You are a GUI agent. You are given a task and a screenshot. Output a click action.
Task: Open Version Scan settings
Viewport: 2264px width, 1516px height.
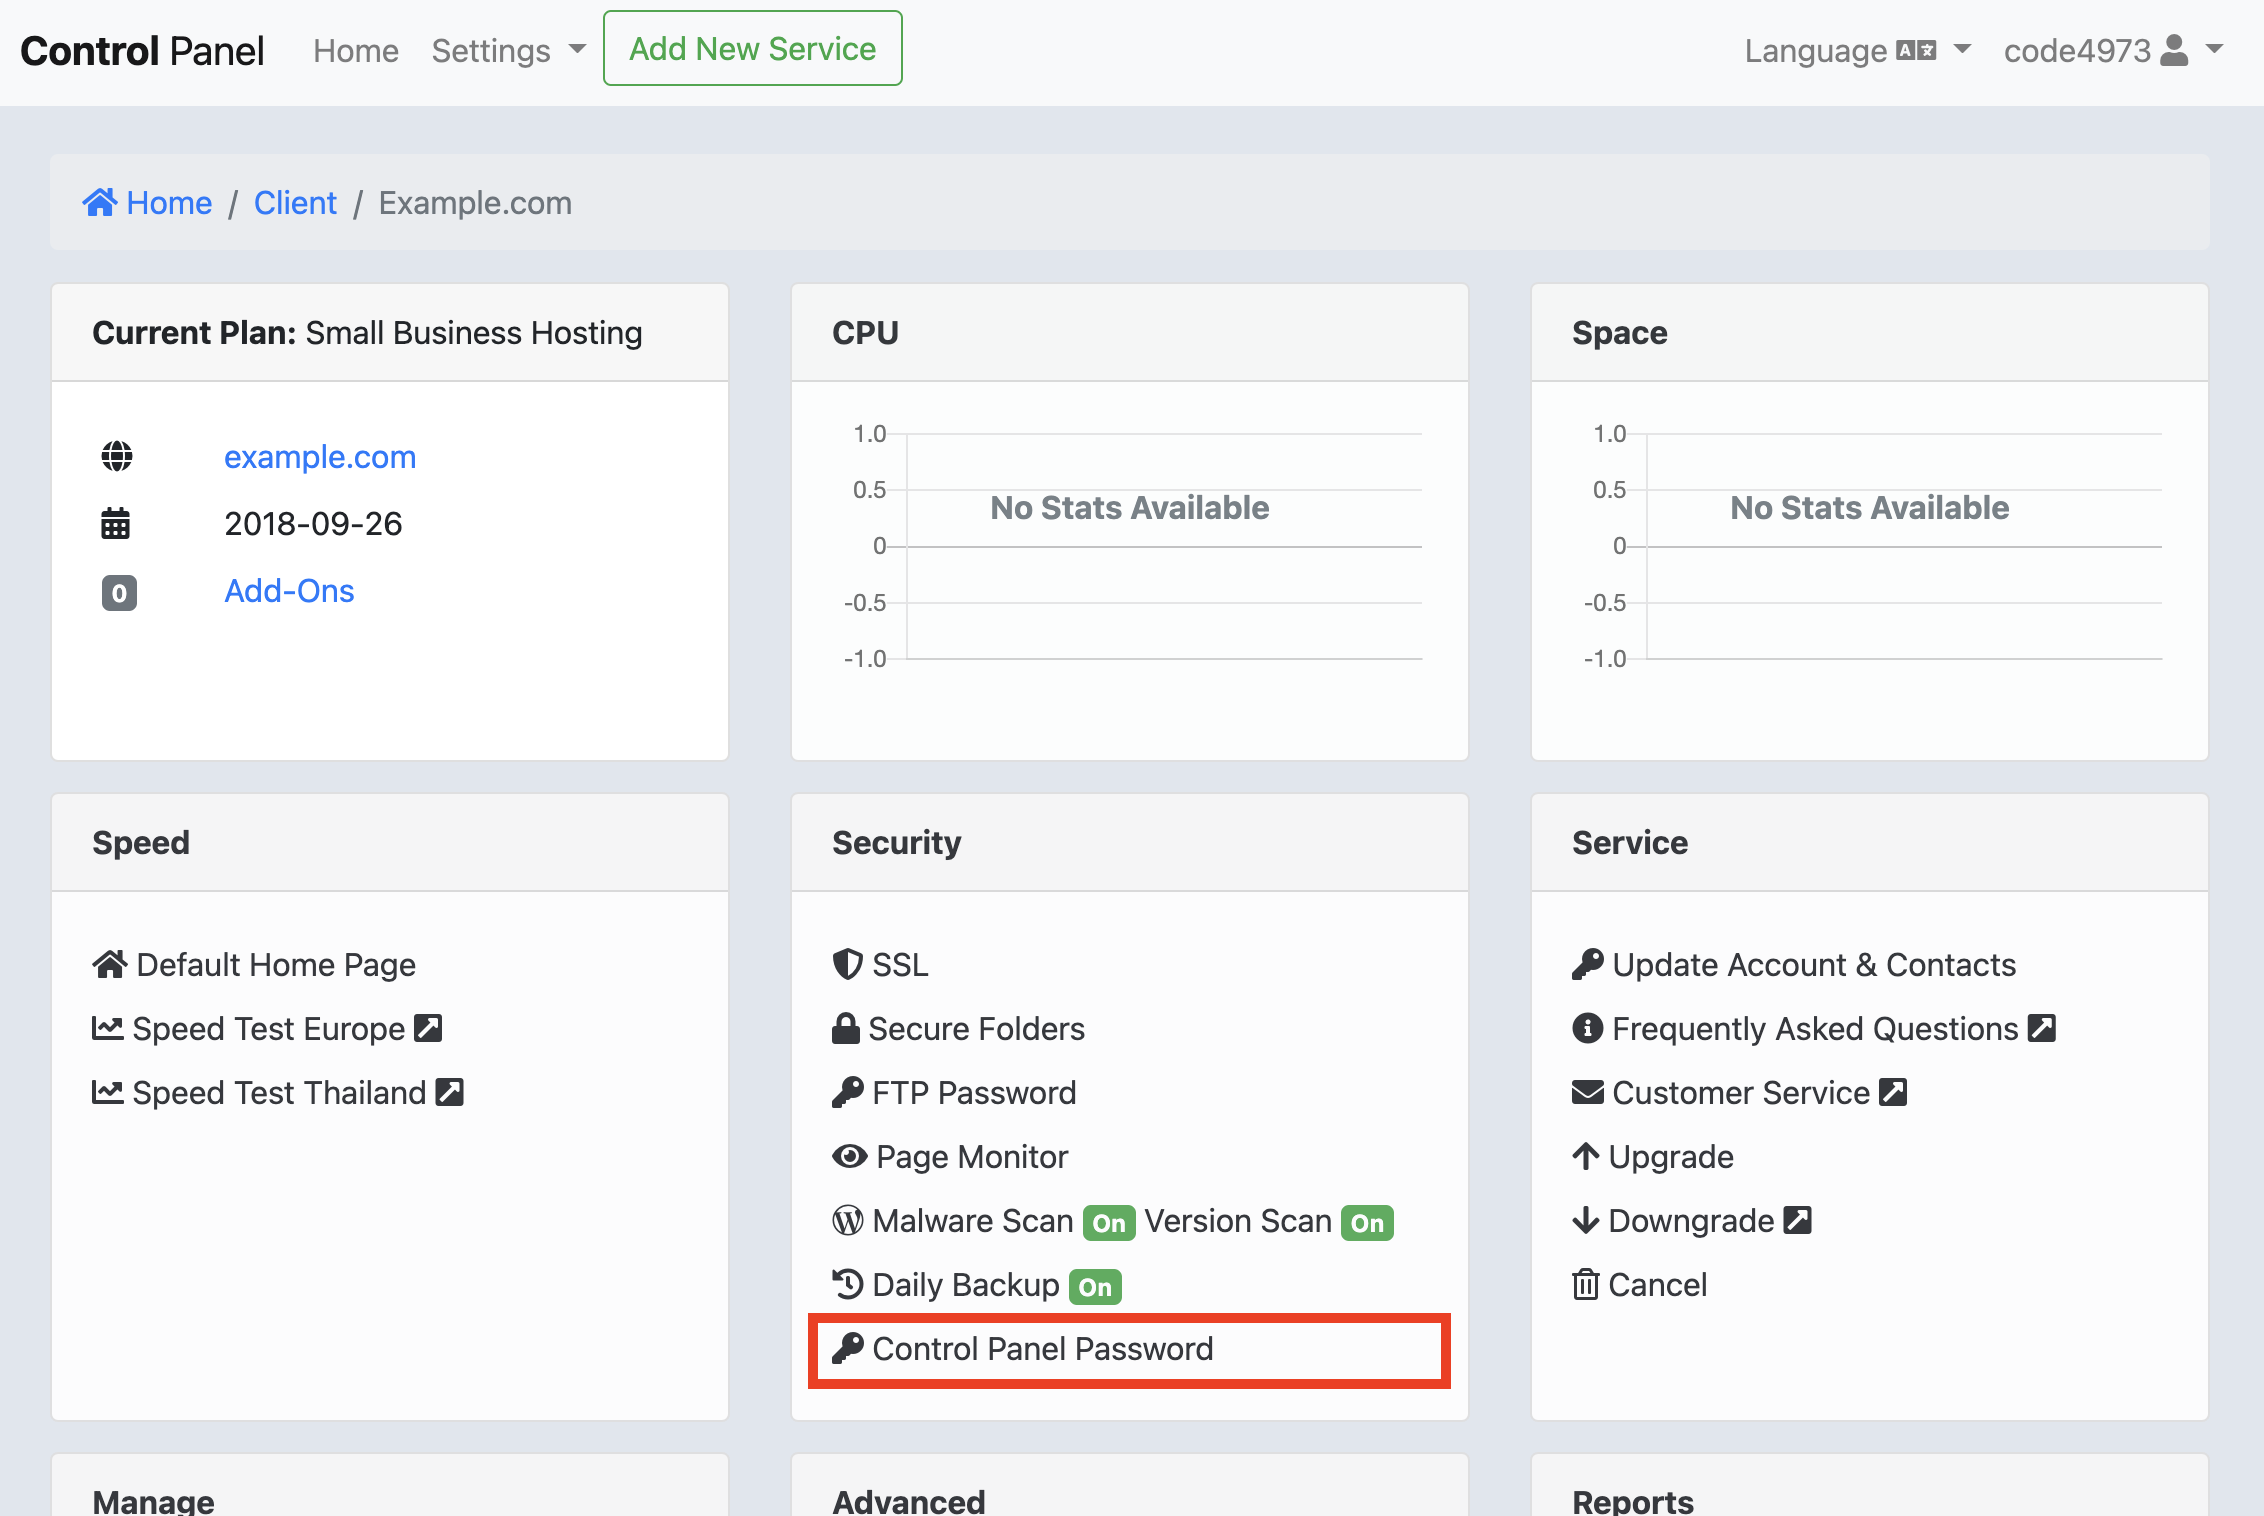click(x=1238, y=1220)
